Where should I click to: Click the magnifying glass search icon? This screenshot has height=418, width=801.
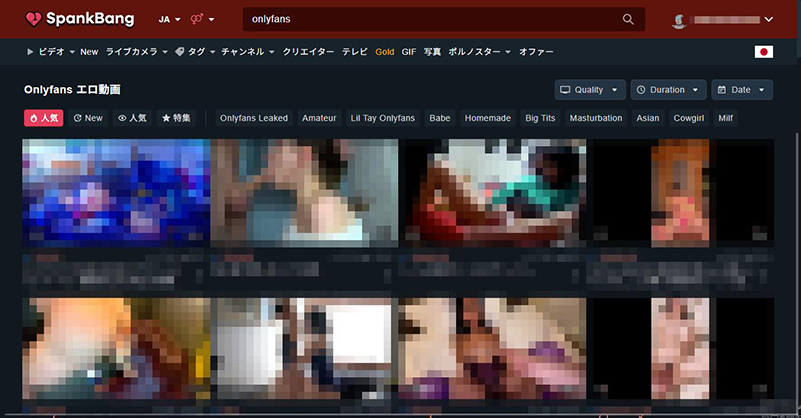[x=628, y=19]
